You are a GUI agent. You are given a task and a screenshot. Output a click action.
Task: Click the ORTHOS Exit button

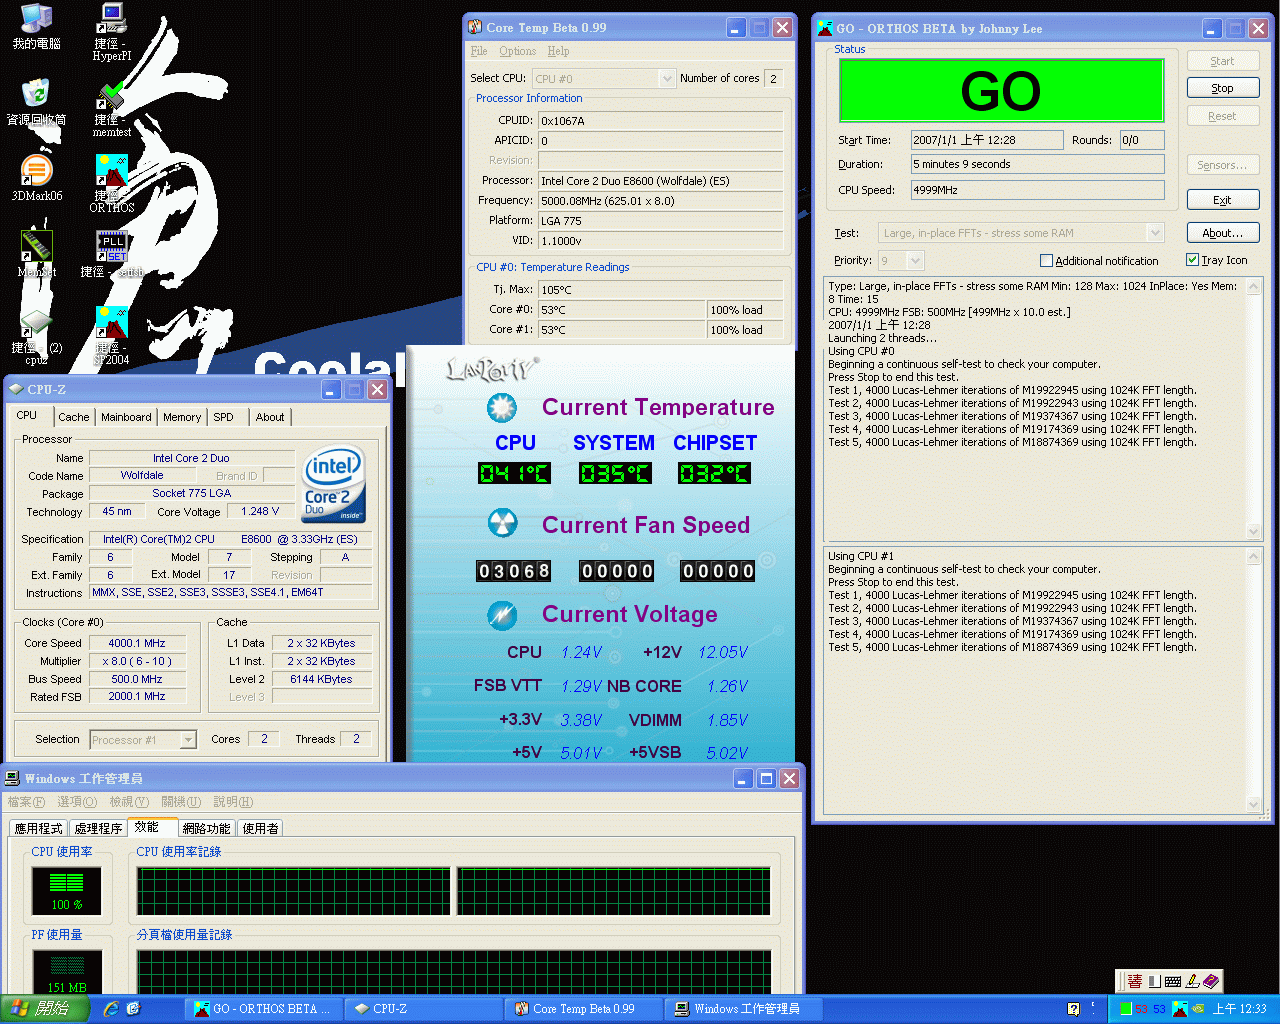(x=1223, y=200)
